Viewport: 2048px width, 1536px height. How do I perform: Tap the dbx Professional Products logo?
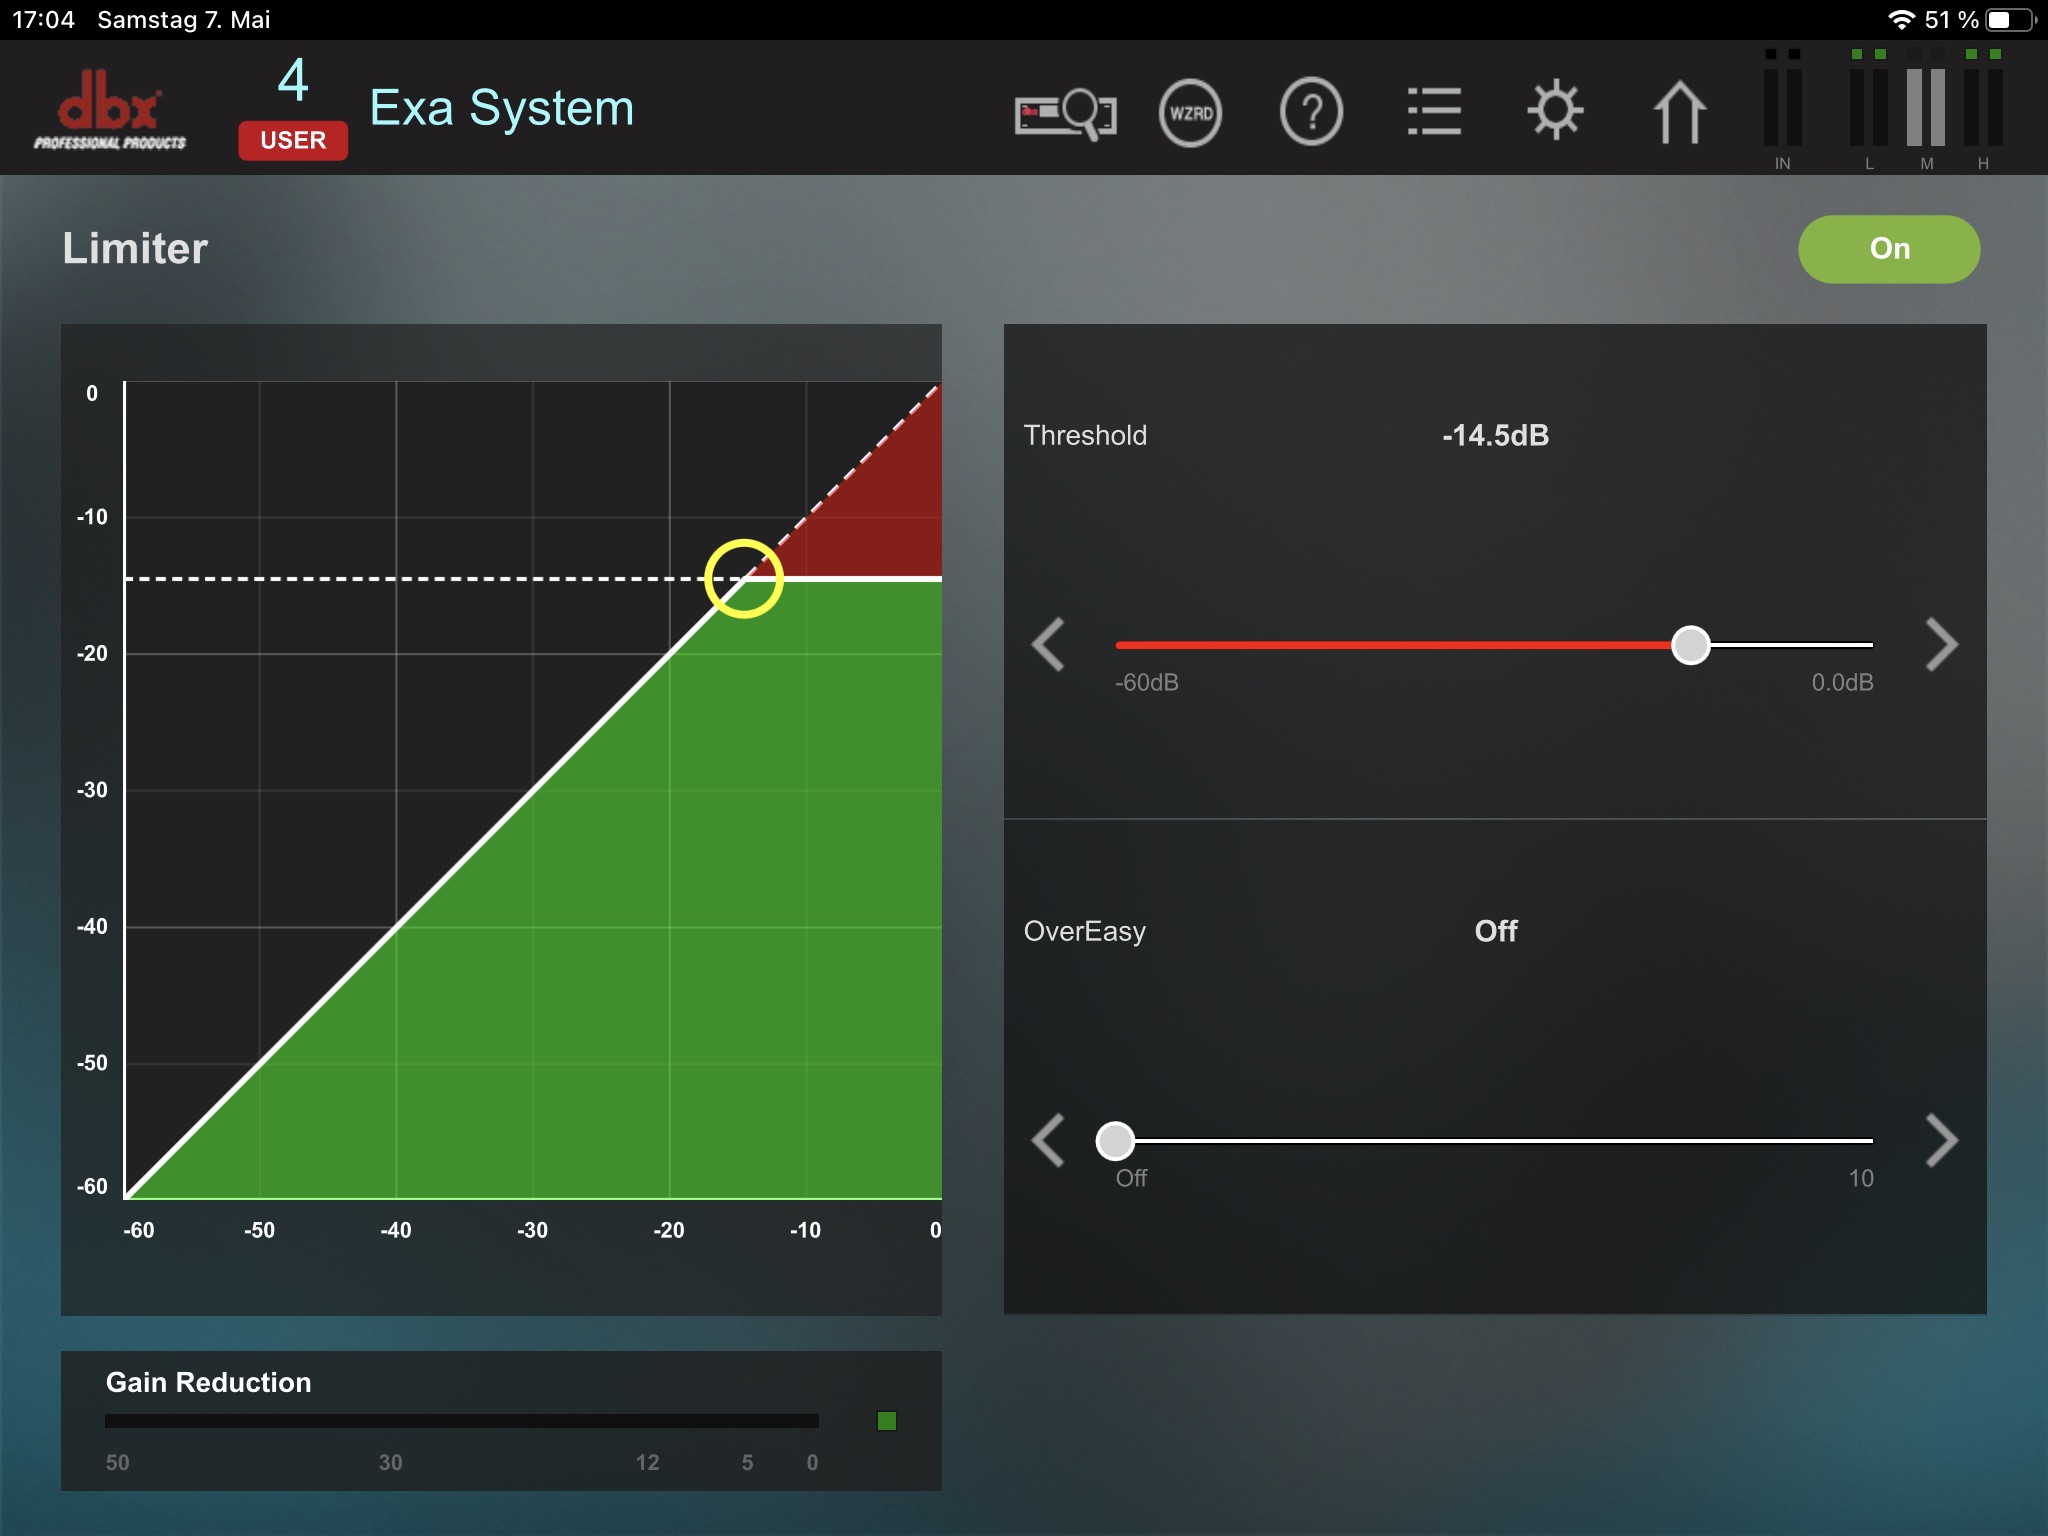pyautogui.click(x=110, y=110)
